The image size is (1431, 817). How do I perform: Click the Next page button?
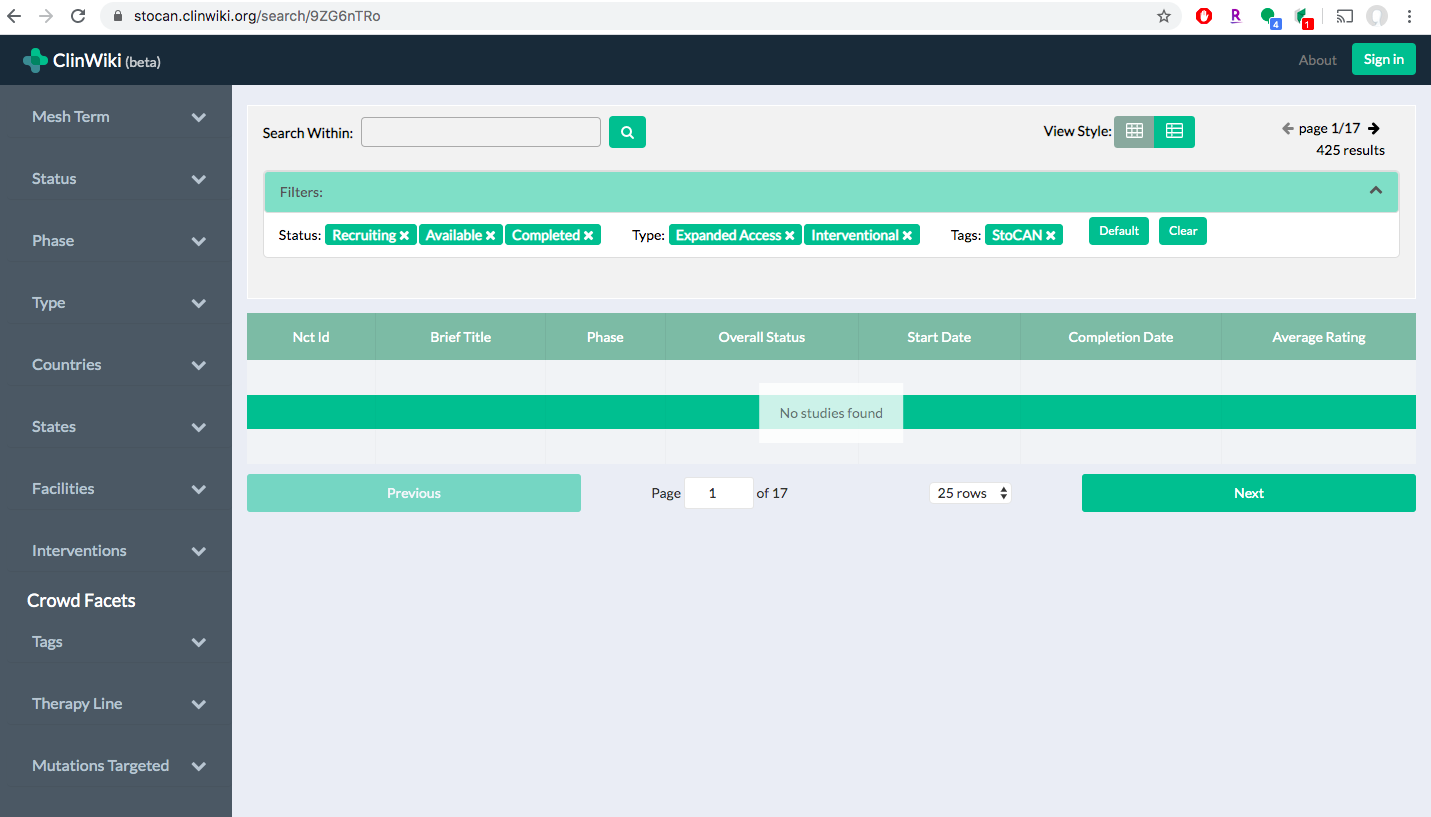[x=1249, y=493]
